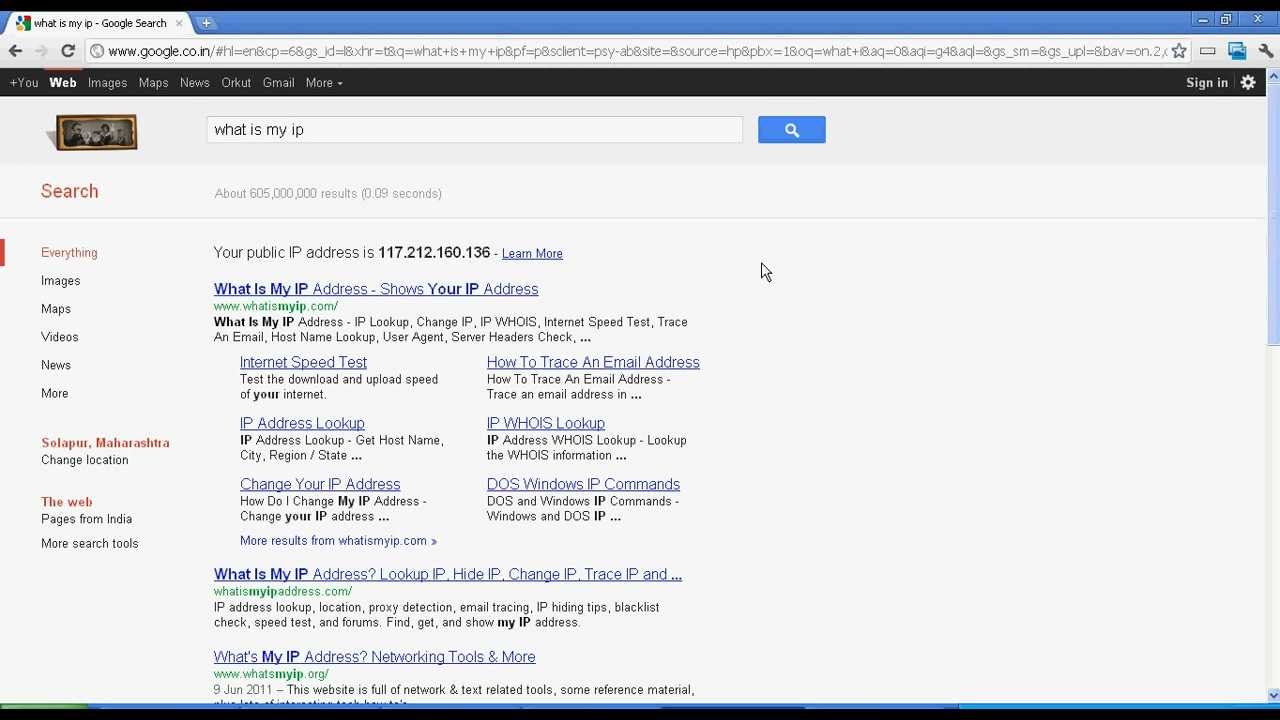1280x720 pixels.
Task: Click the 'what is my ip' search box
Action: pyautogui.click(x=475, y=130)
